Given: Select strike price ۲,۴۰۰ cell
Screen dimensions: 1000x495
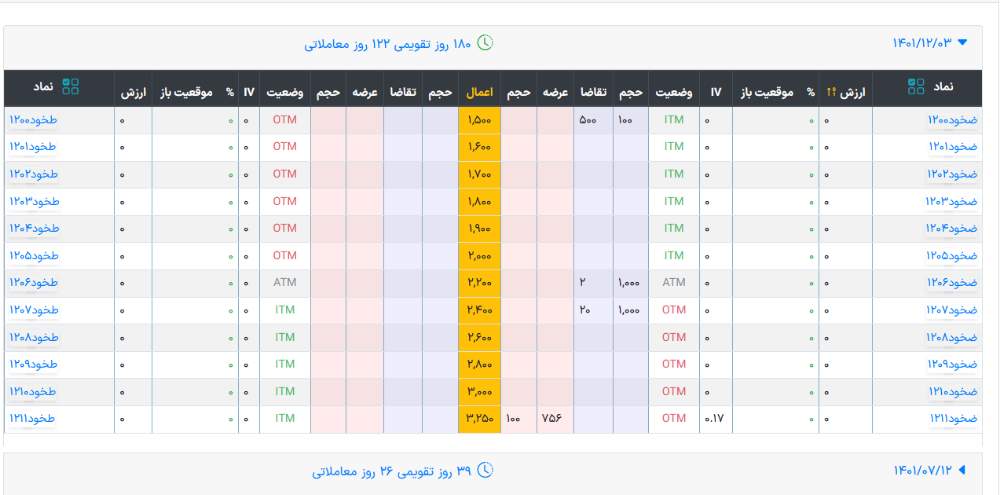Looking at the screenshot, I should 479,310.
